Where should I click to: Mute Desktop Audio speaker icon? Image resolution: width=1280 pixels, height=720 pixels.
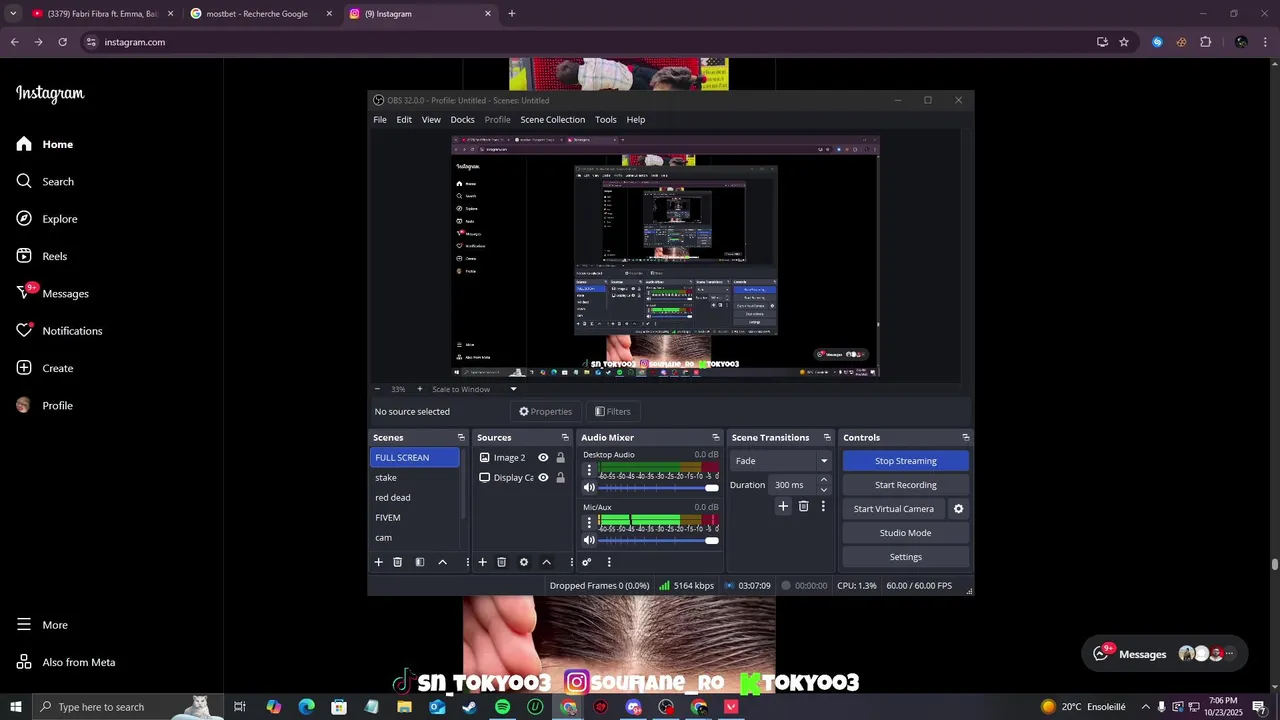(589, 488)
